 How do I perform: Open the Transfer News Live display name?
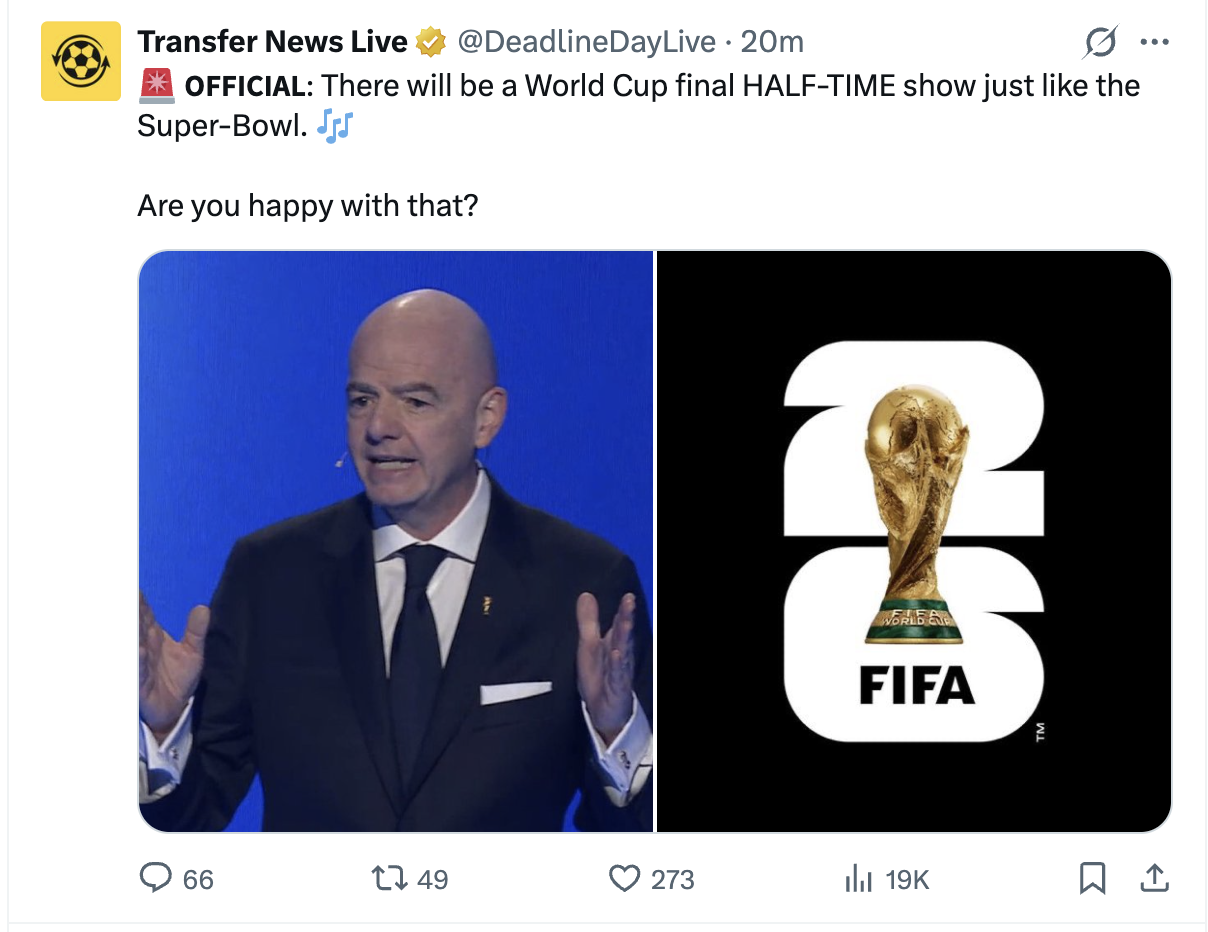coord(272,42)
